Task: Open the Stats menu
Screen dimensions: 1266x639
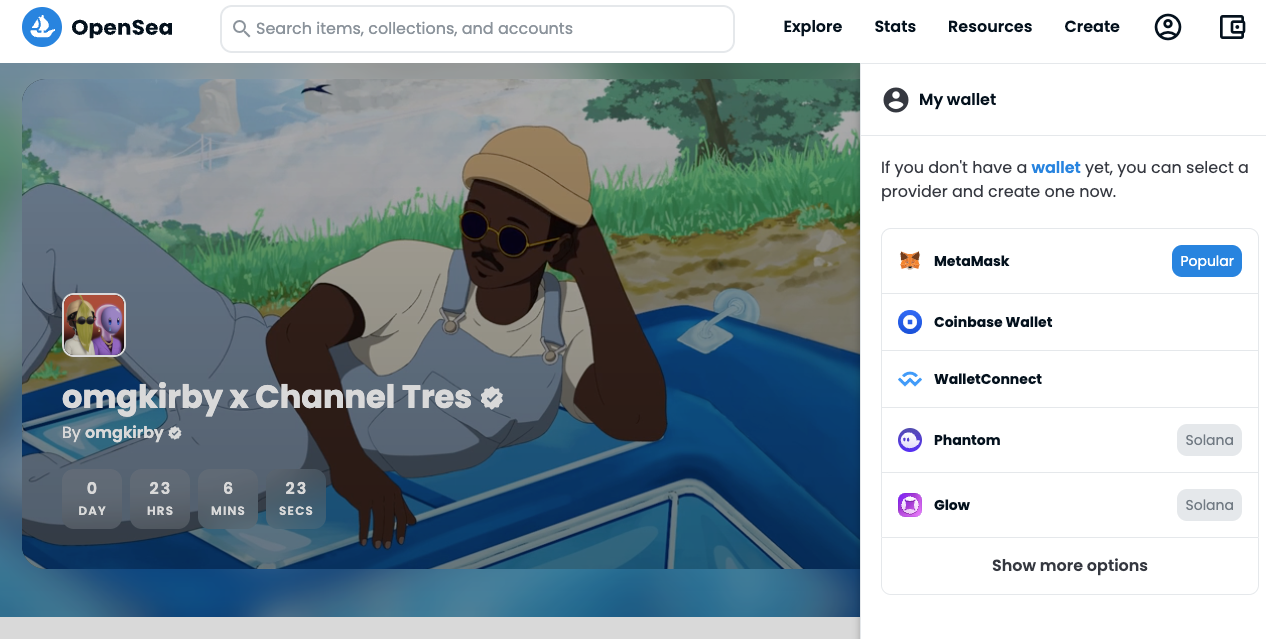Action: click(894, 27)
